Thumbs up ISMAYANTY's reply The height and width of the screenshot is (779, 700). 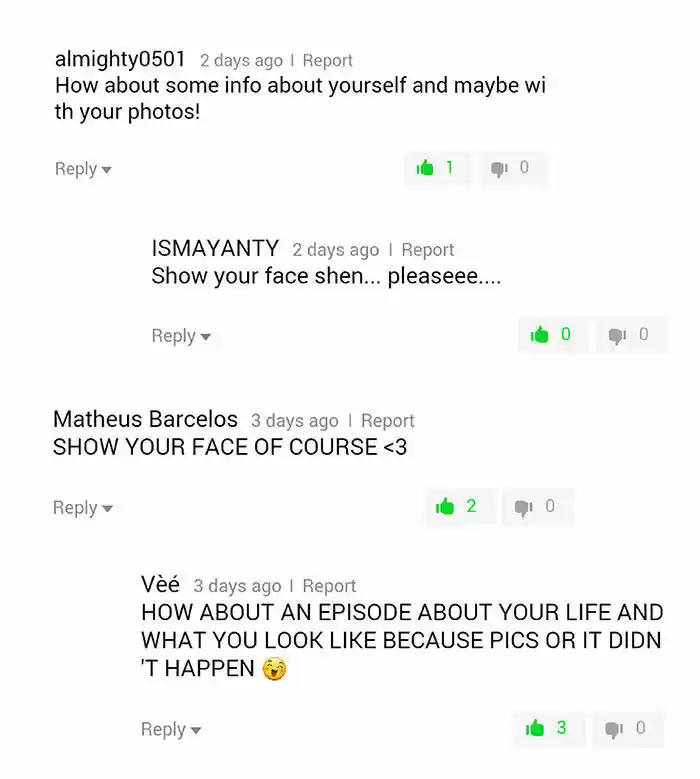click(552, 335)
